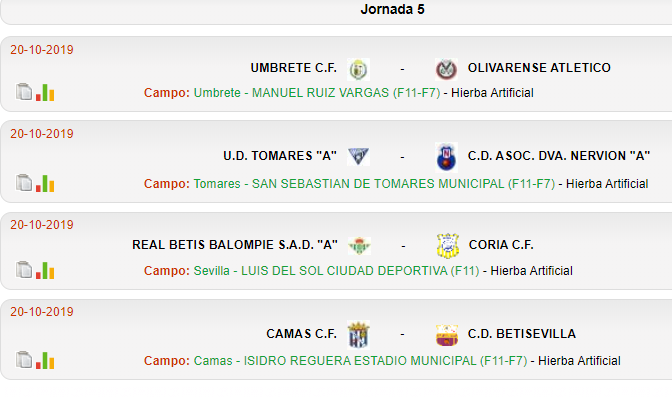Select team name CAMAS C.F.
The image size is (672, 397).
[x=301, y=334]
